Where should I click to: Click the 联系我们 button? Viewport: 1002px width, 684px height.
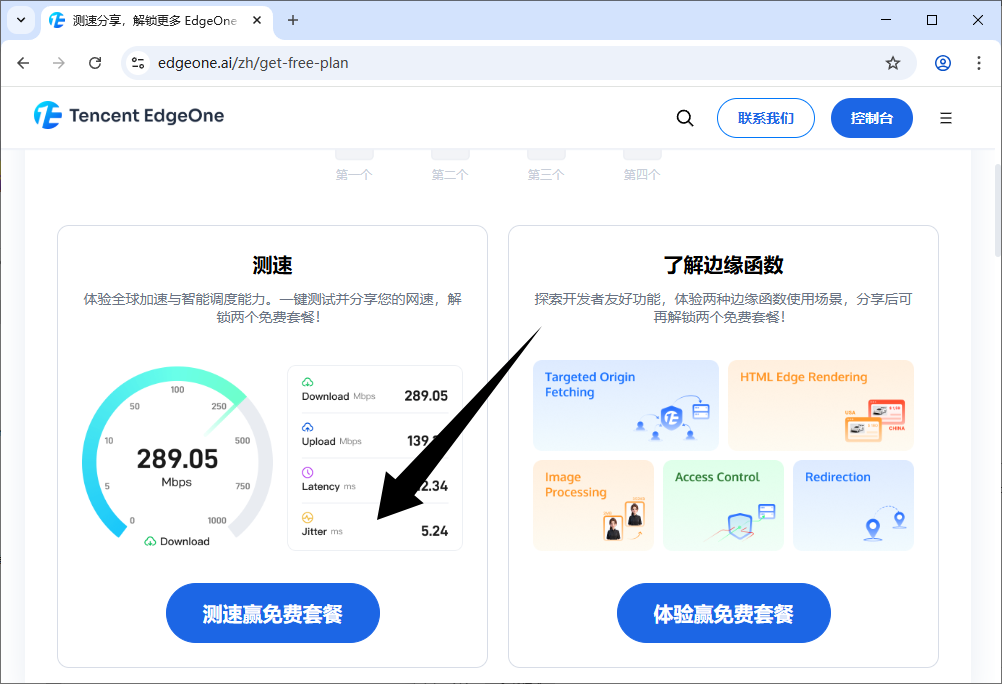[765, 118]
